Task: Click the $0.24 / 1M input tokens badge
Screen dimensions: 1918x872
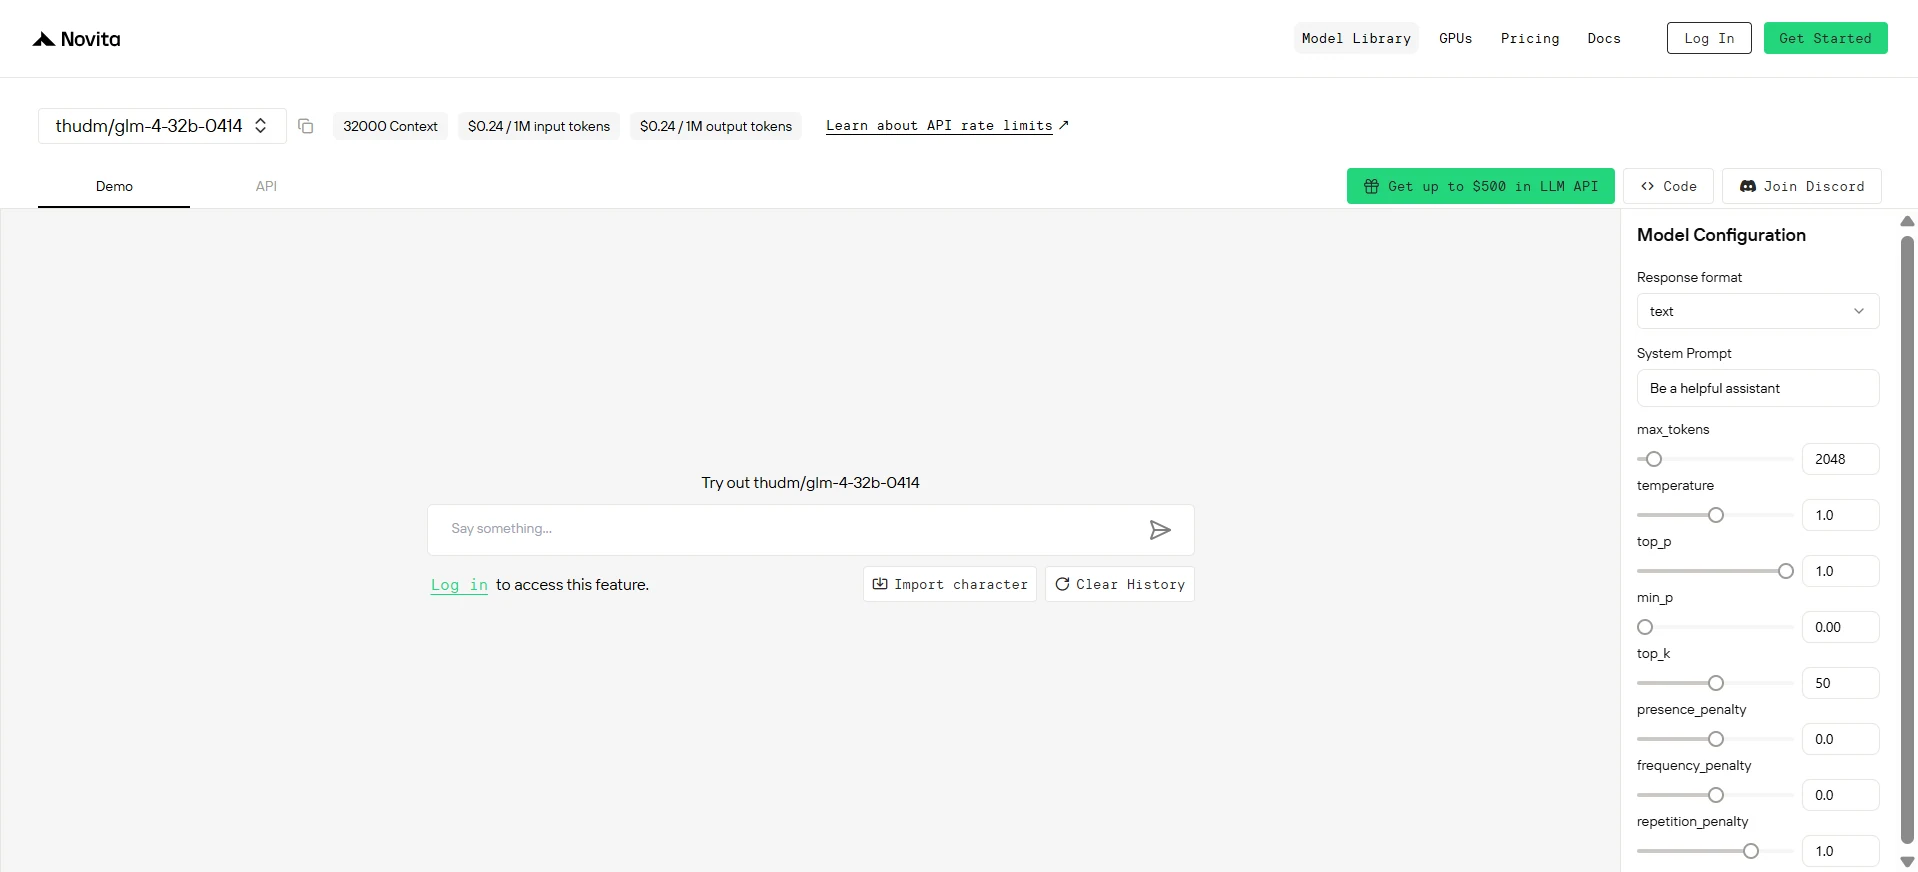Action: pos(539,126)
